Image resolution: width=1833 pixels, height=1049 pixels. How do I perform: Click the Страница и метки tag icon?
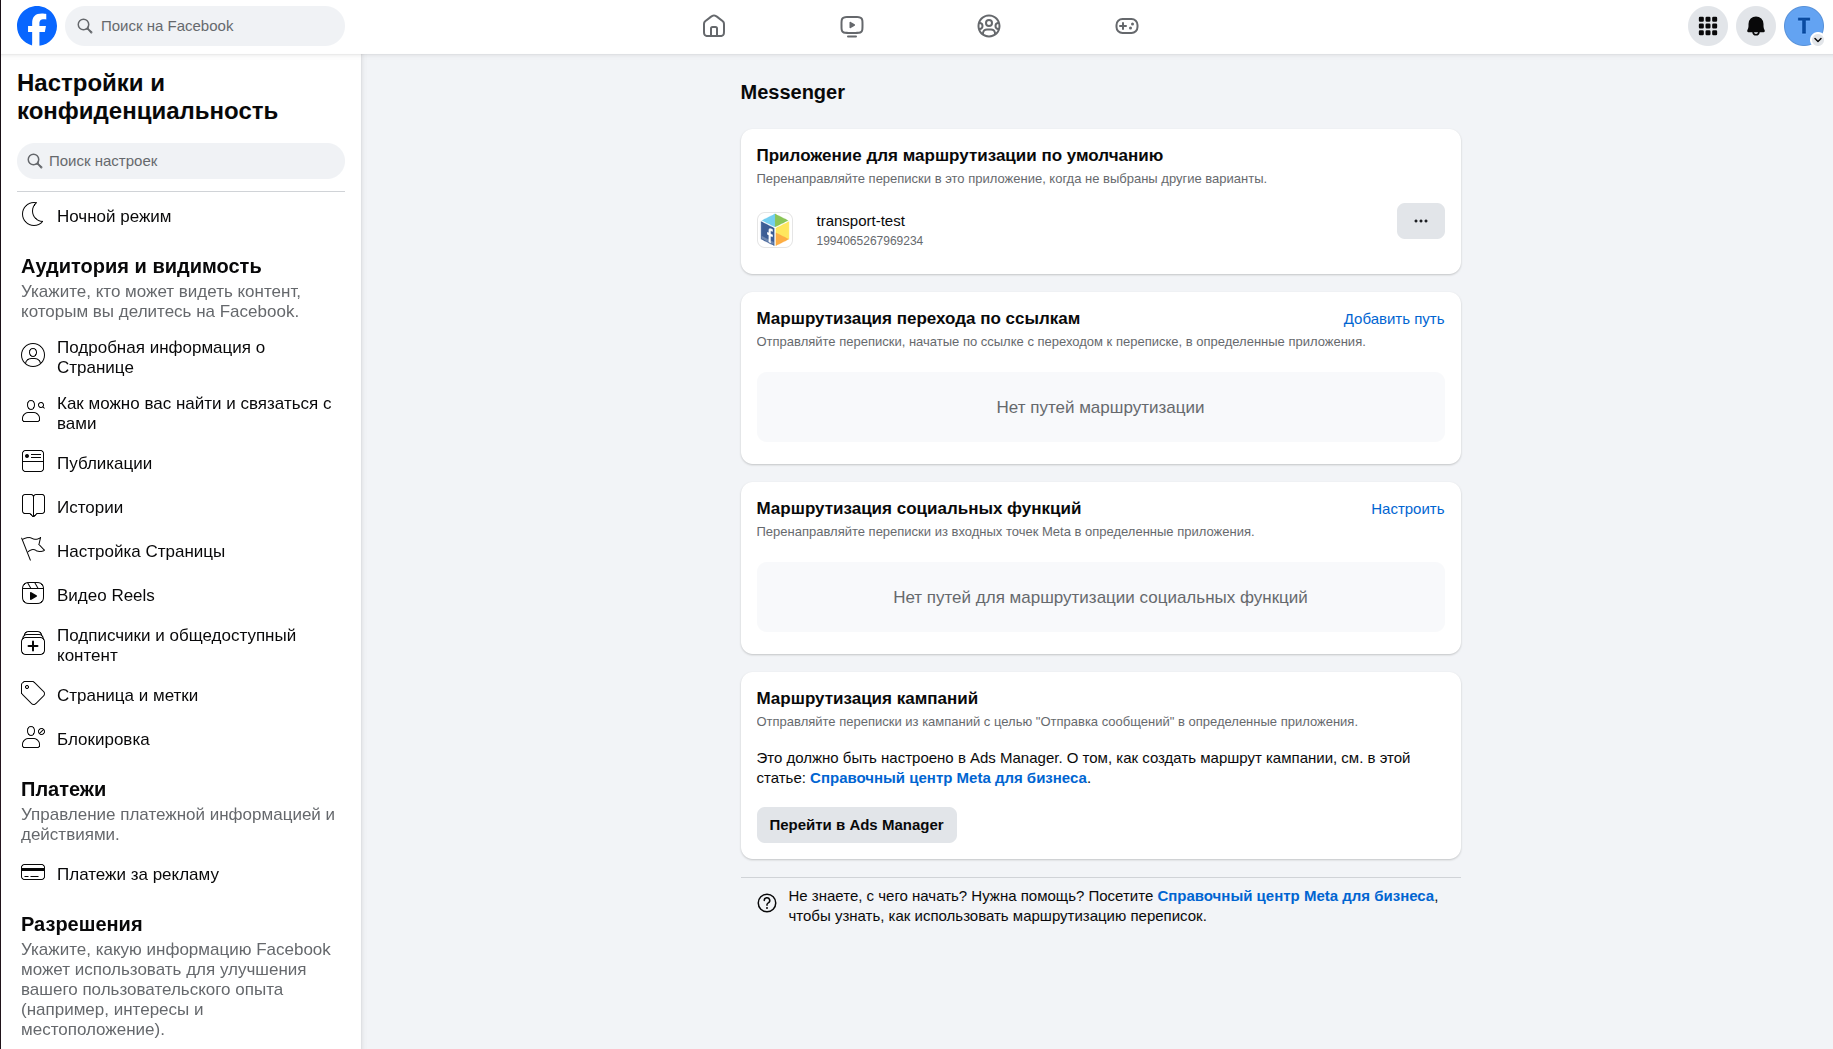click(33, 693)
